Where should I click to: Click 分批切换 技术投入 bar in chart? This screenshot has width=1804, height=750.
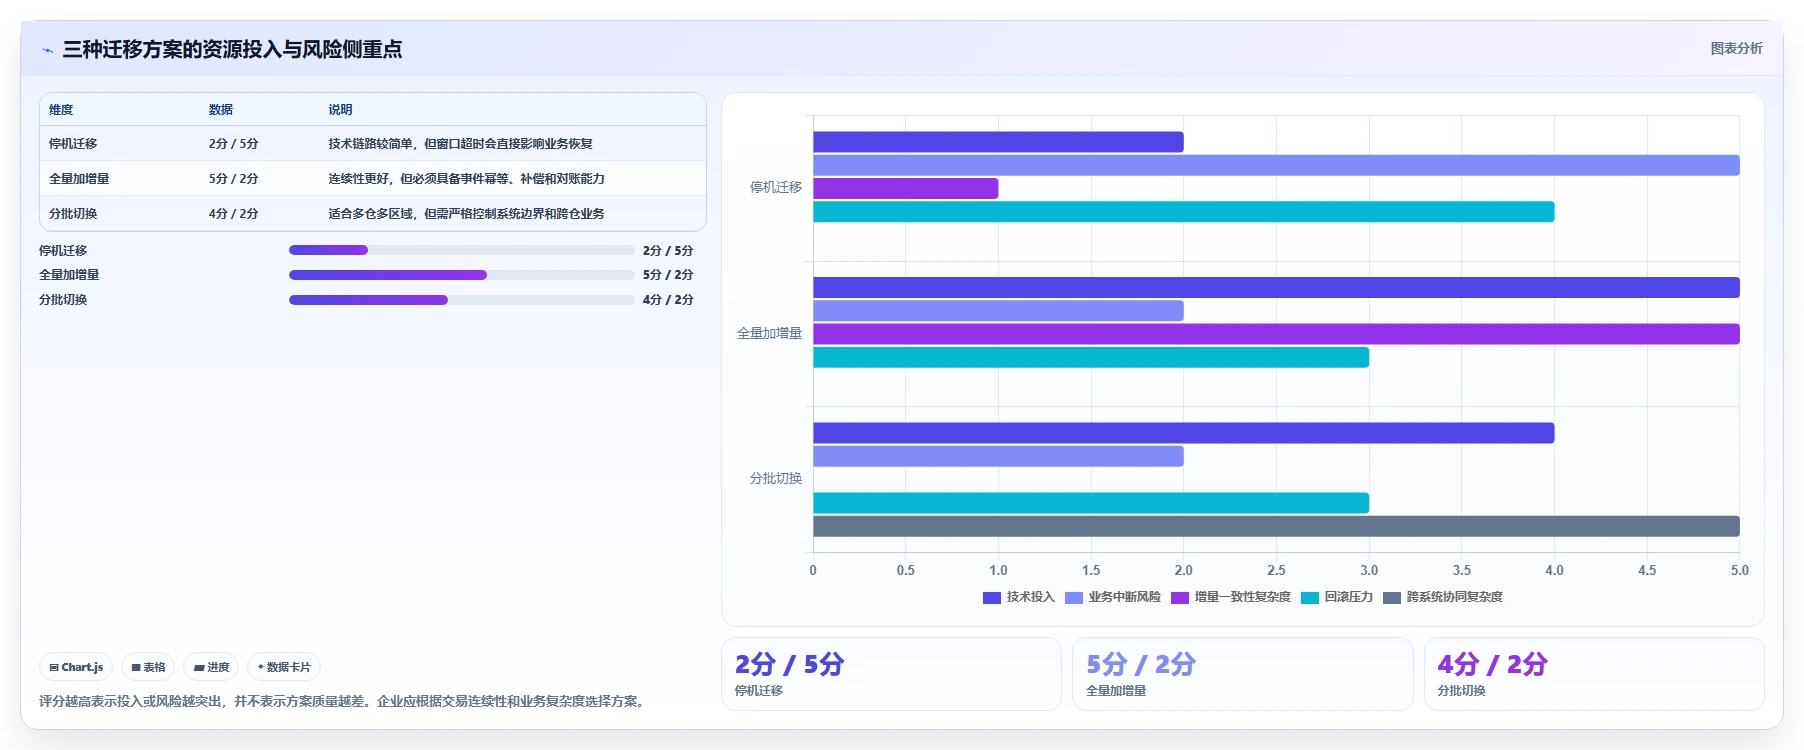(1183, 433)
